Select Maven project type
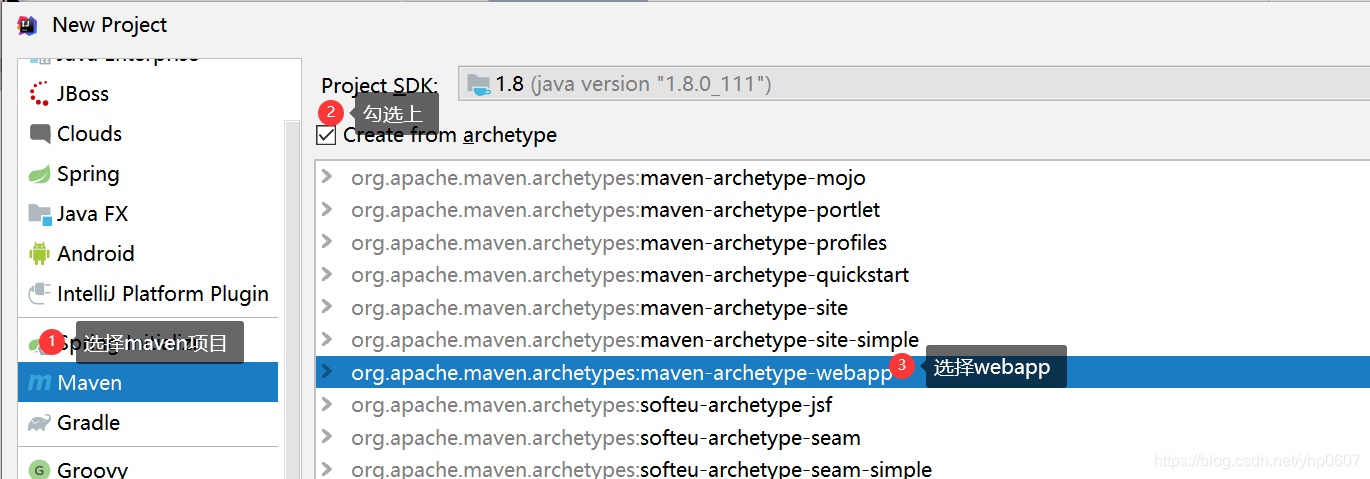Image resolution: width=1370 pixels, height=479 pixels. point(148,383)
